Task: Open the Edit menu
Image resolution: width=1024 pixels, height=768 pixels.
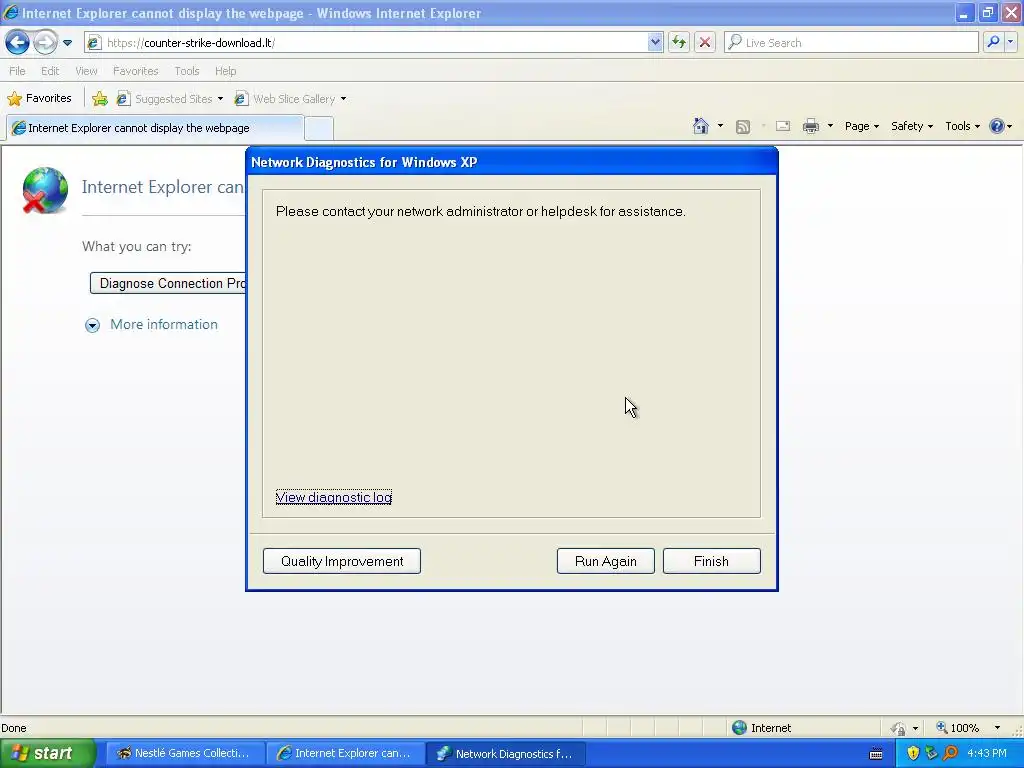Action: click(x=50, y=71)
